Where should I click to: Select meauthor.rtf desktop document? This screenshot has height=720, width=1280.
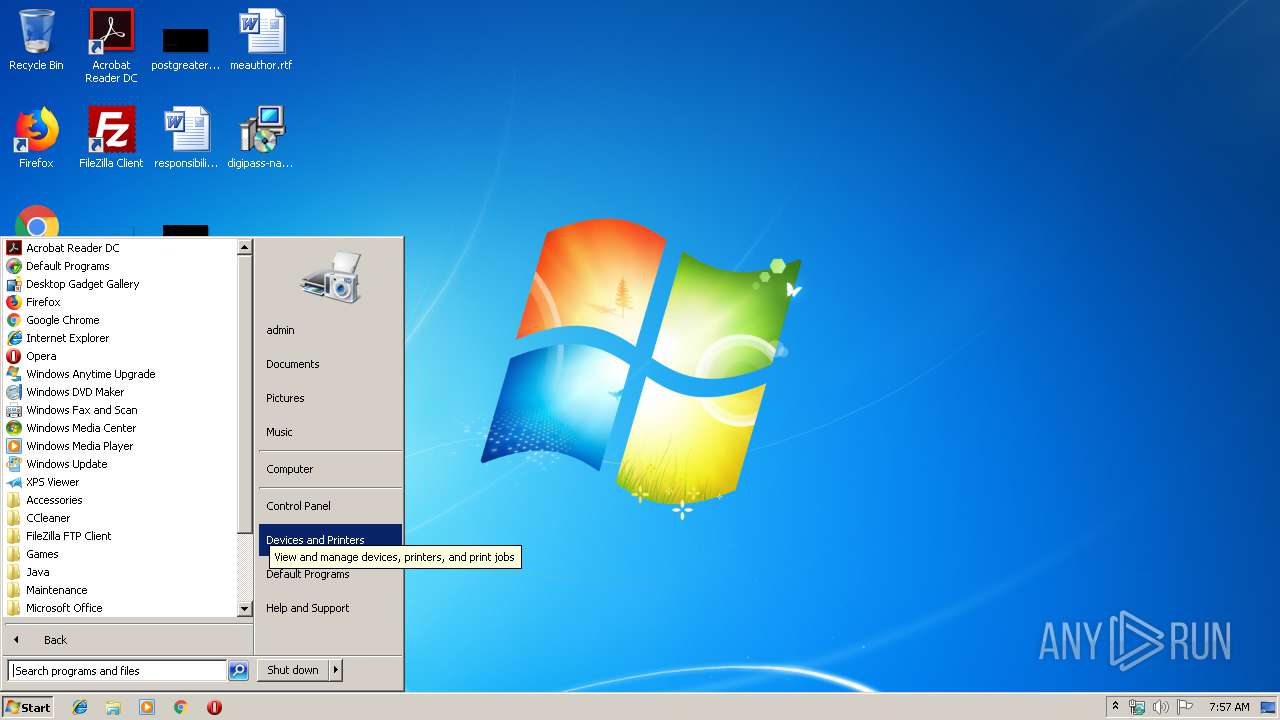coord(261,41)
